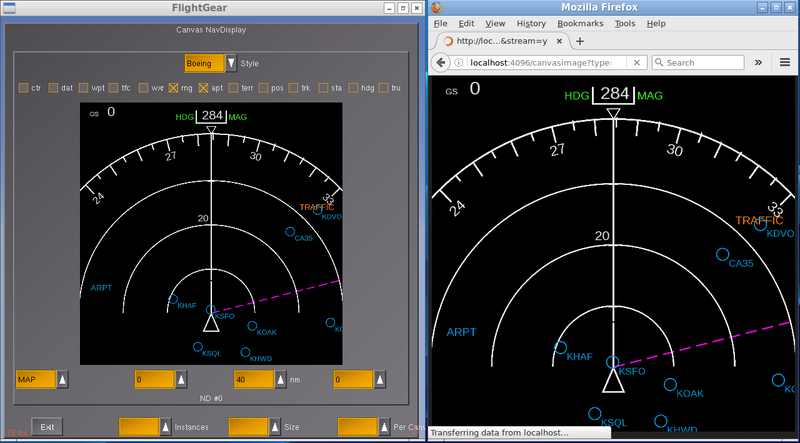Toggle the tru checkbox
The width and height of the screenshot is (800, 443).
(384, 88)
